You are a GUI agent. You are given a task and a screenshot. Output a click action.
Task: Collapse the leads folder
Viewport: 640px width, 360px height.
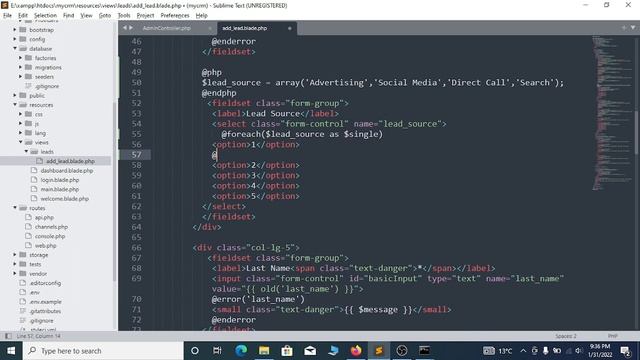click(26, 152)
